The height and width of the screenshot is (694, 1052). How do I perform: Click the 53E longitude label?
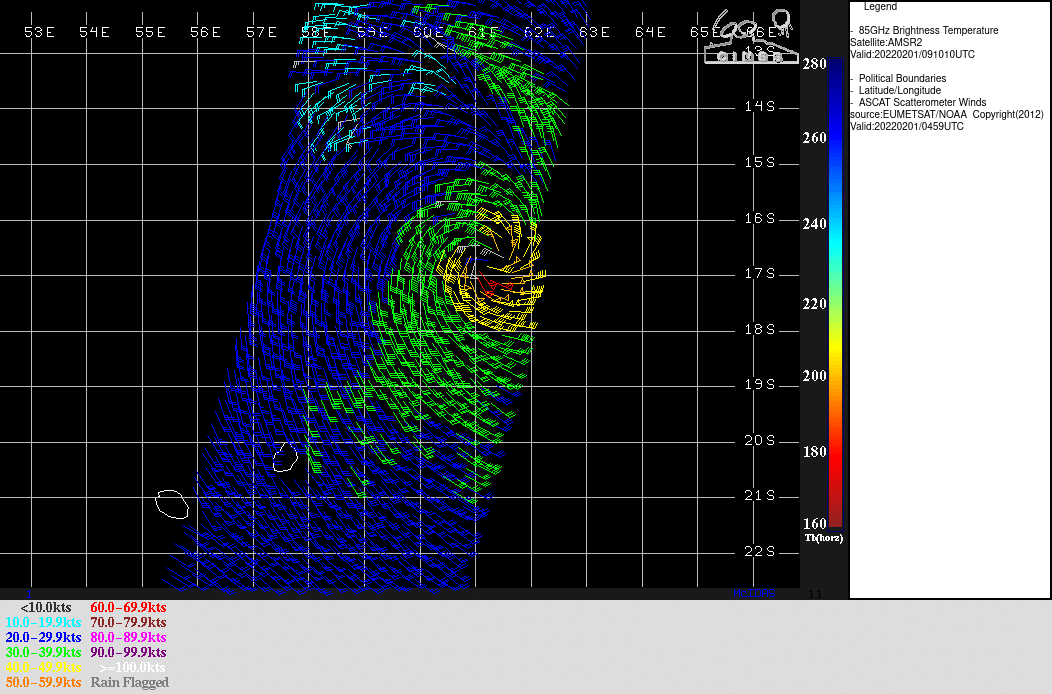coord(39,32)
